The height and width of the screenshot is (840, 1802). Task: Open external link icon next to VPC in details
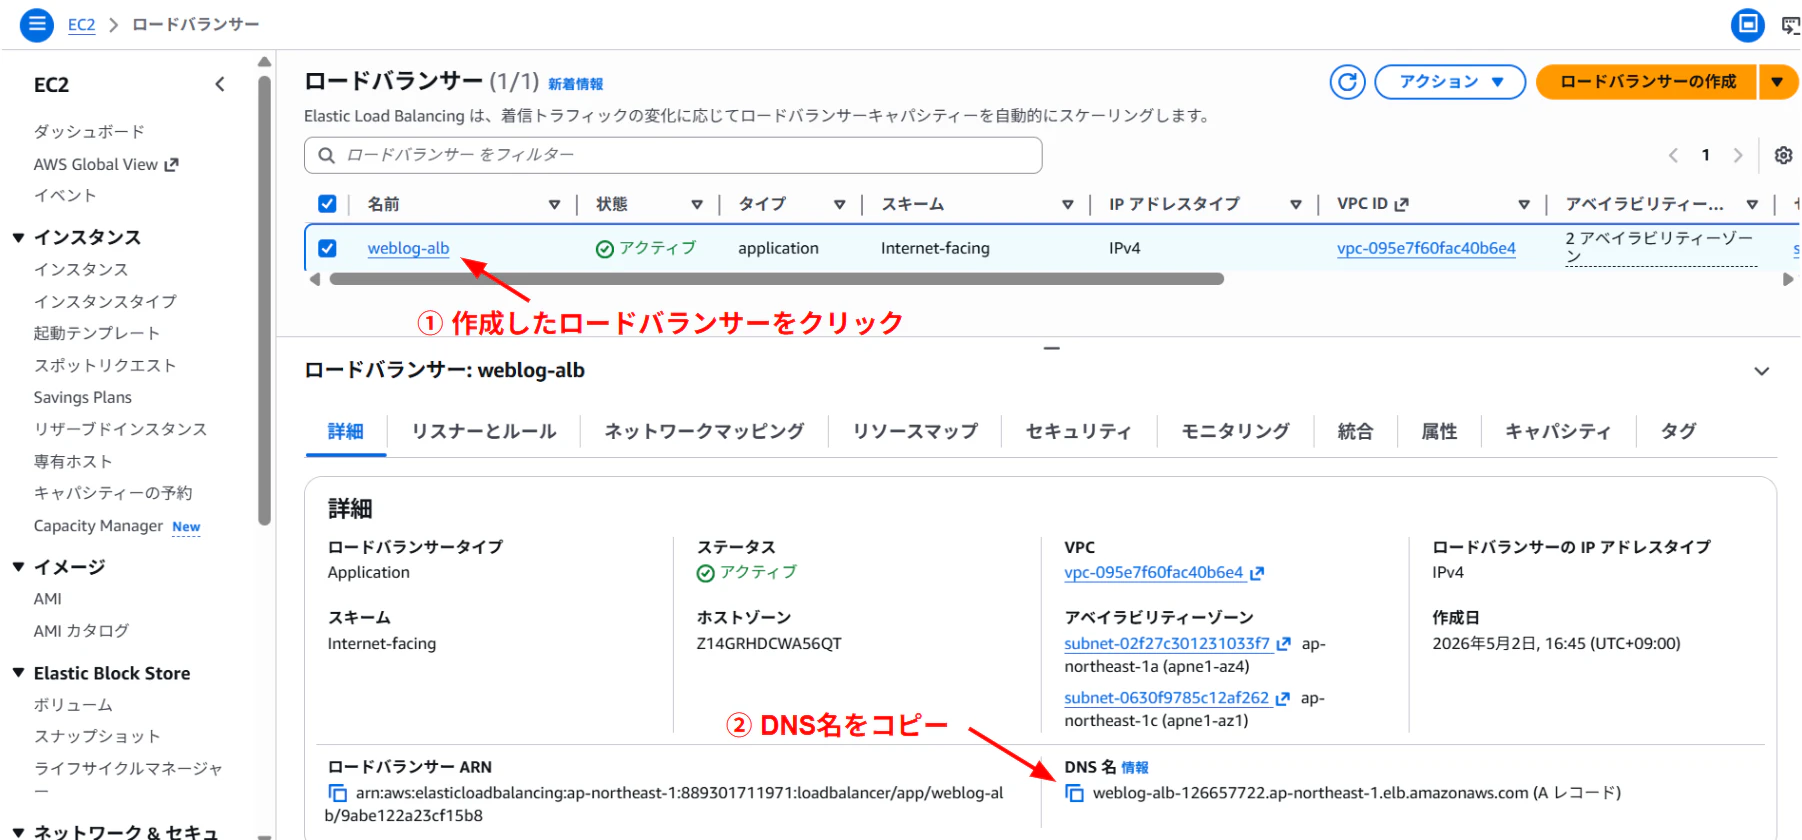pos(1257,573)
